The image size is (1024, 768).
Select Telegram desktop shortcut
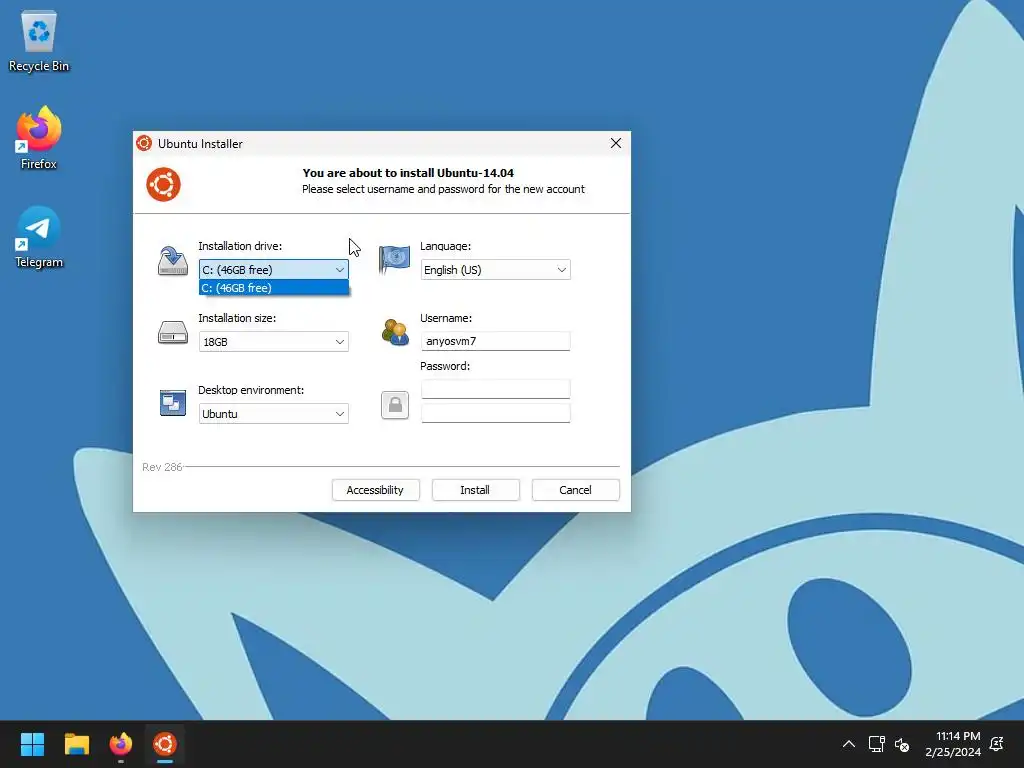pos(39,237)
